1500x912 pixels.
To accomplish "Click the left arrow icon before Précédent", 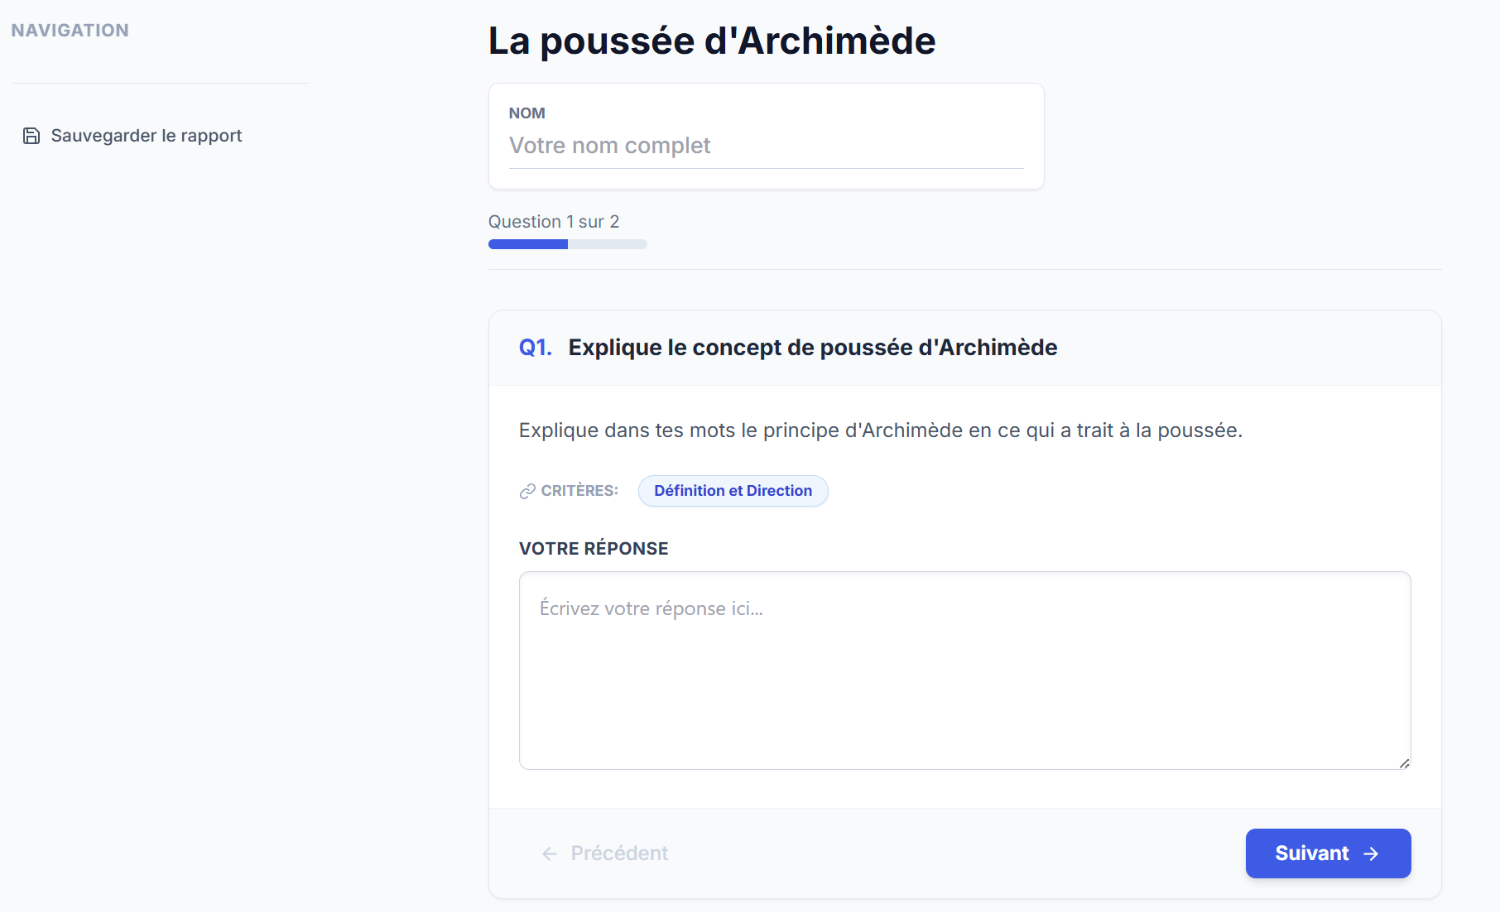I will click(x=549, y=854).
